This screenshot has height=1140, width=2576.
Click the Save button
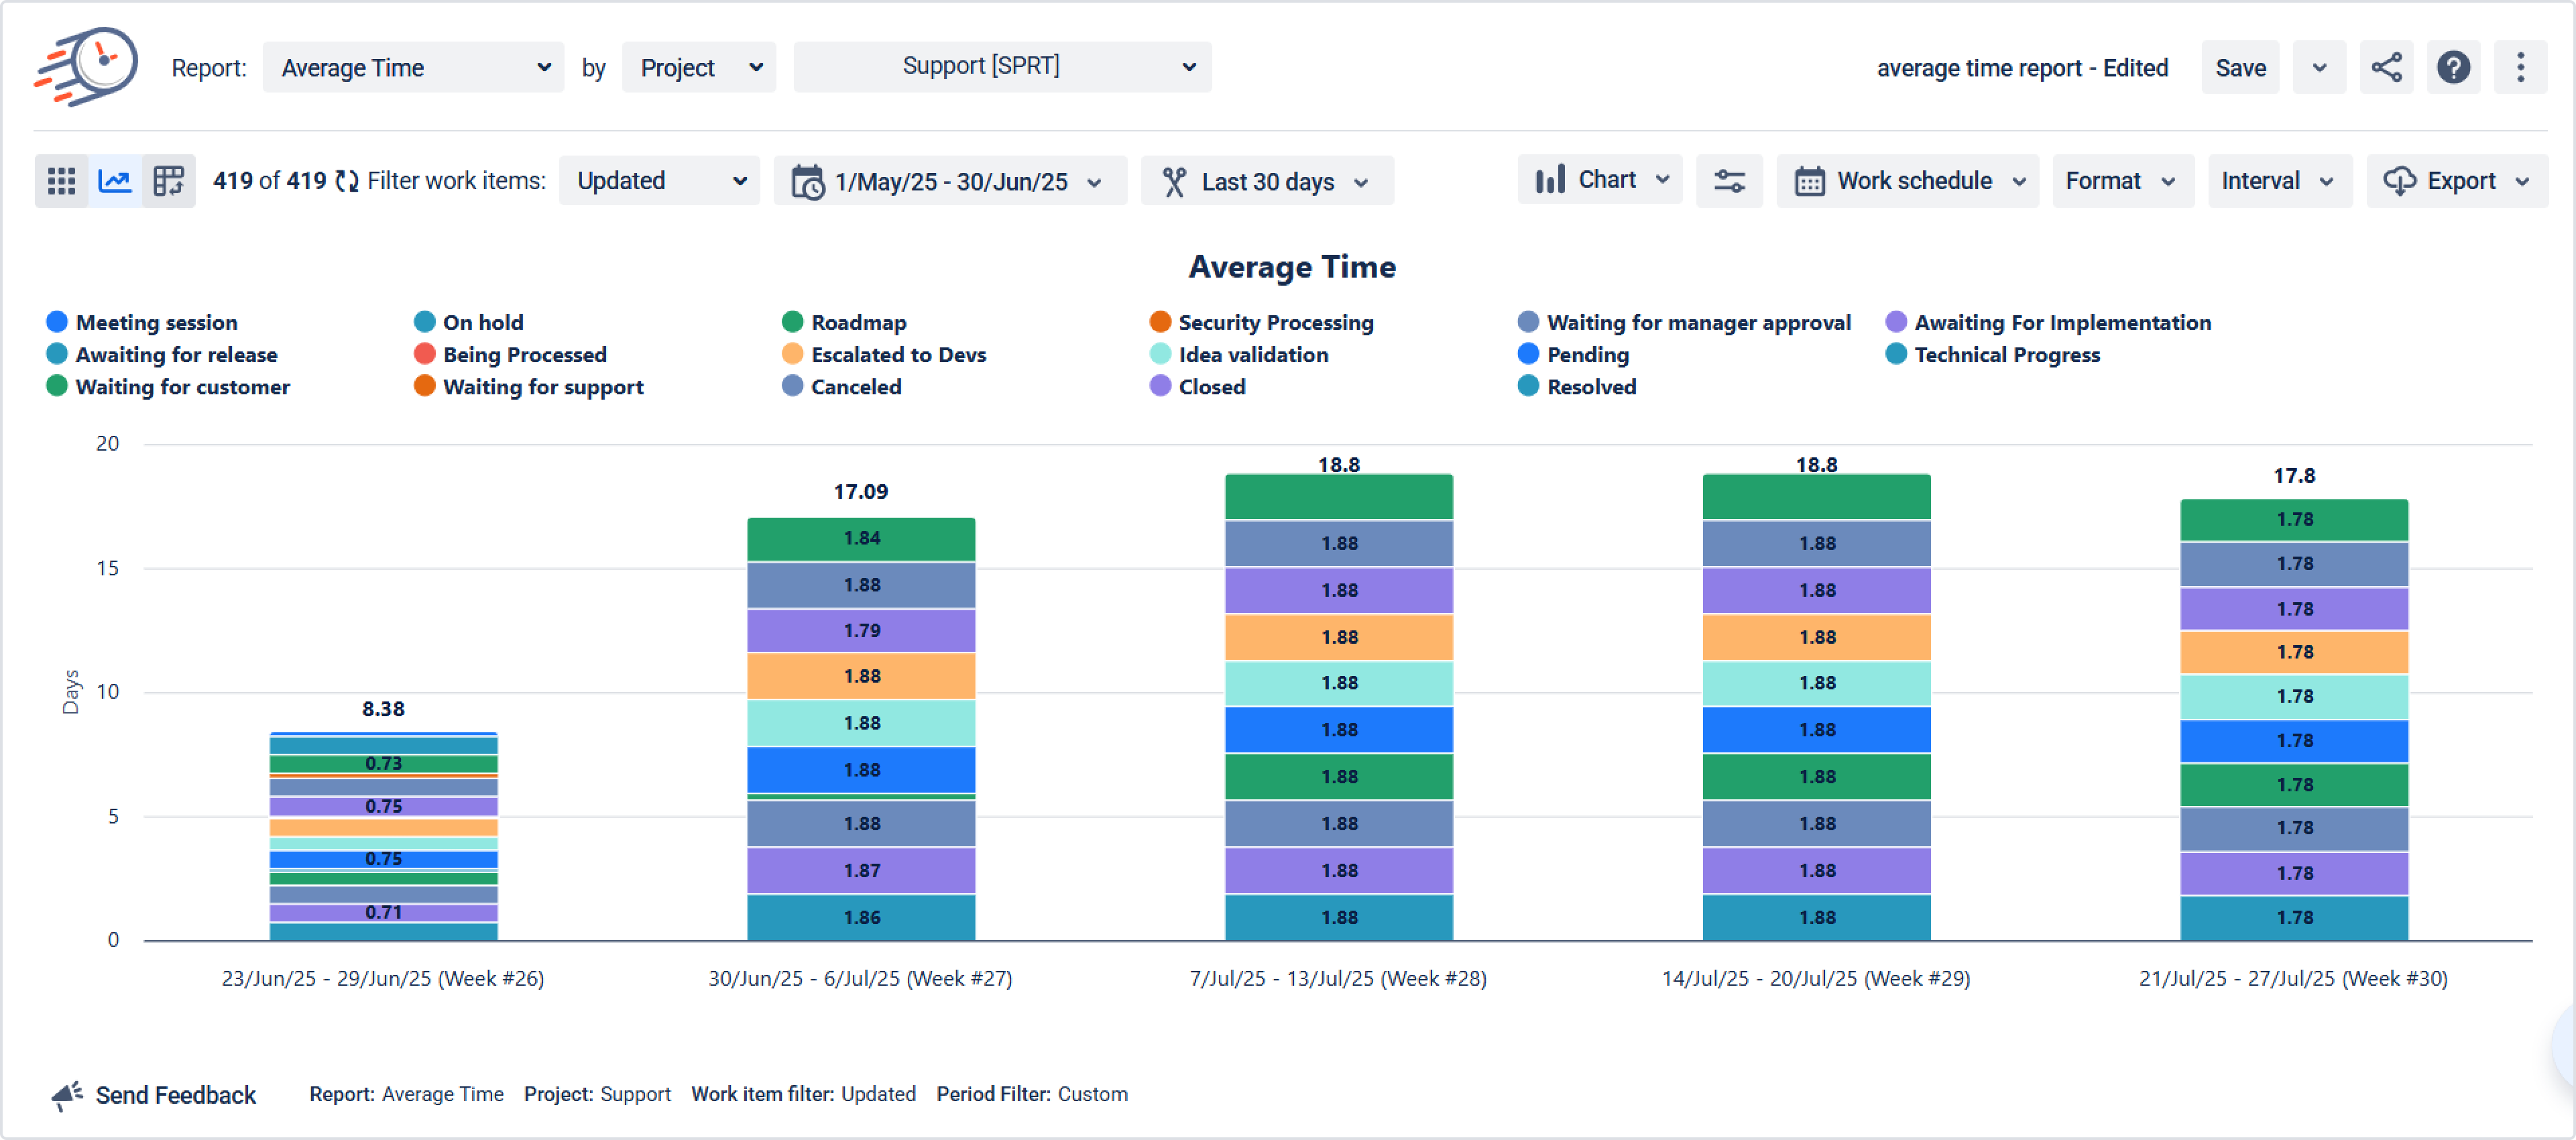(2240, 68)
